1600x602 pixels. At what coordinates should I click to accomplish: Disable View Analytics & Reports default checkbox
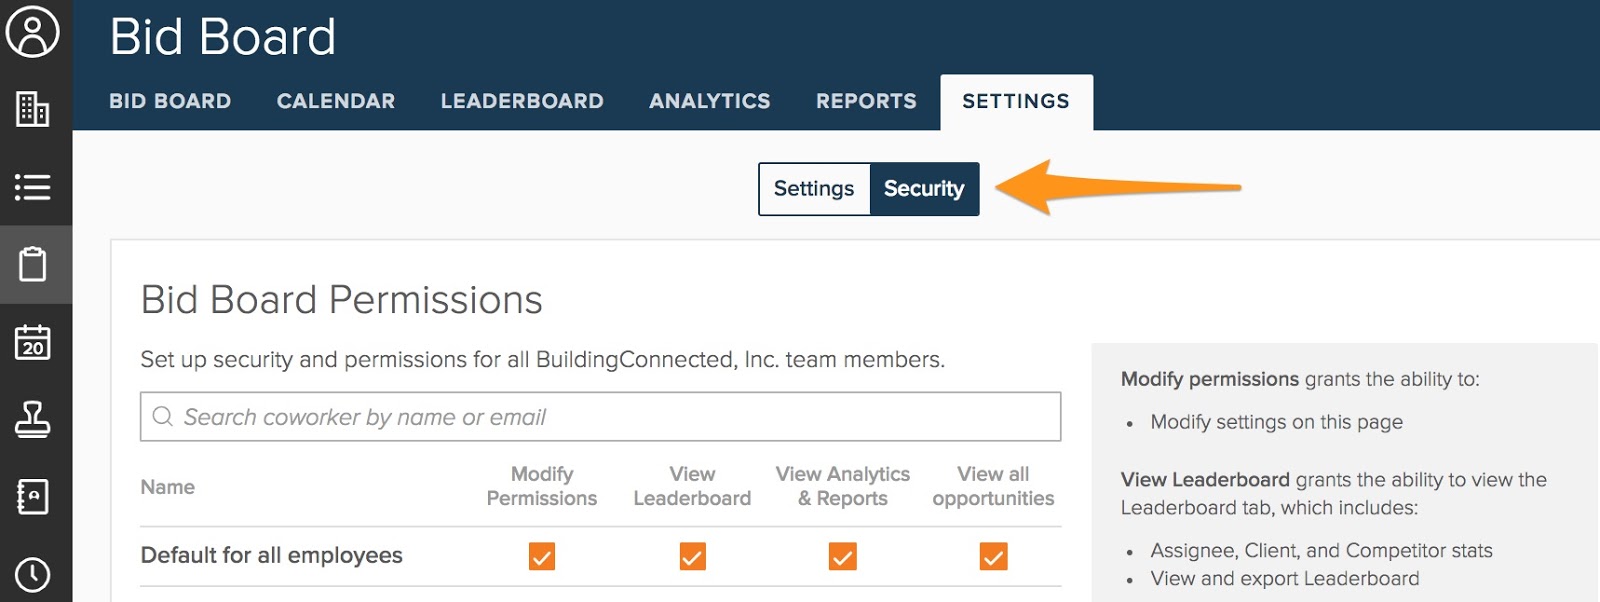click(843, 556)
